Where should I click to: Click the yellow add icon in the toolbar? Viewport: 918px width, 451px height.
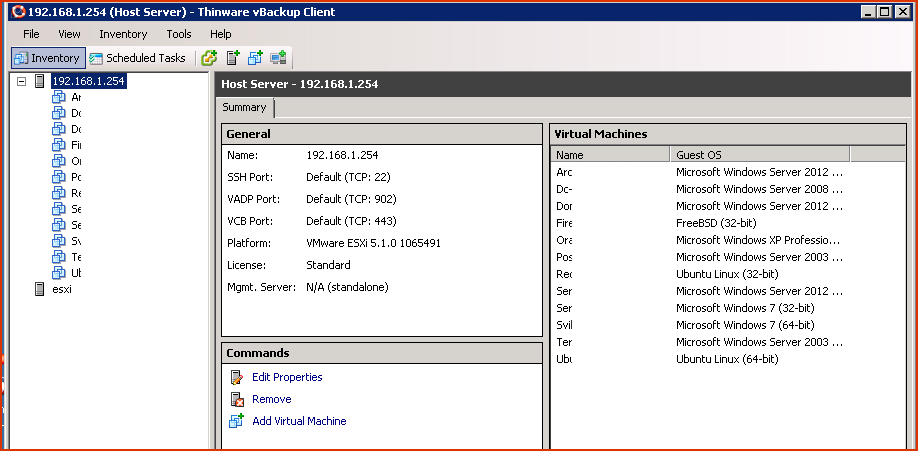(209, 57)
